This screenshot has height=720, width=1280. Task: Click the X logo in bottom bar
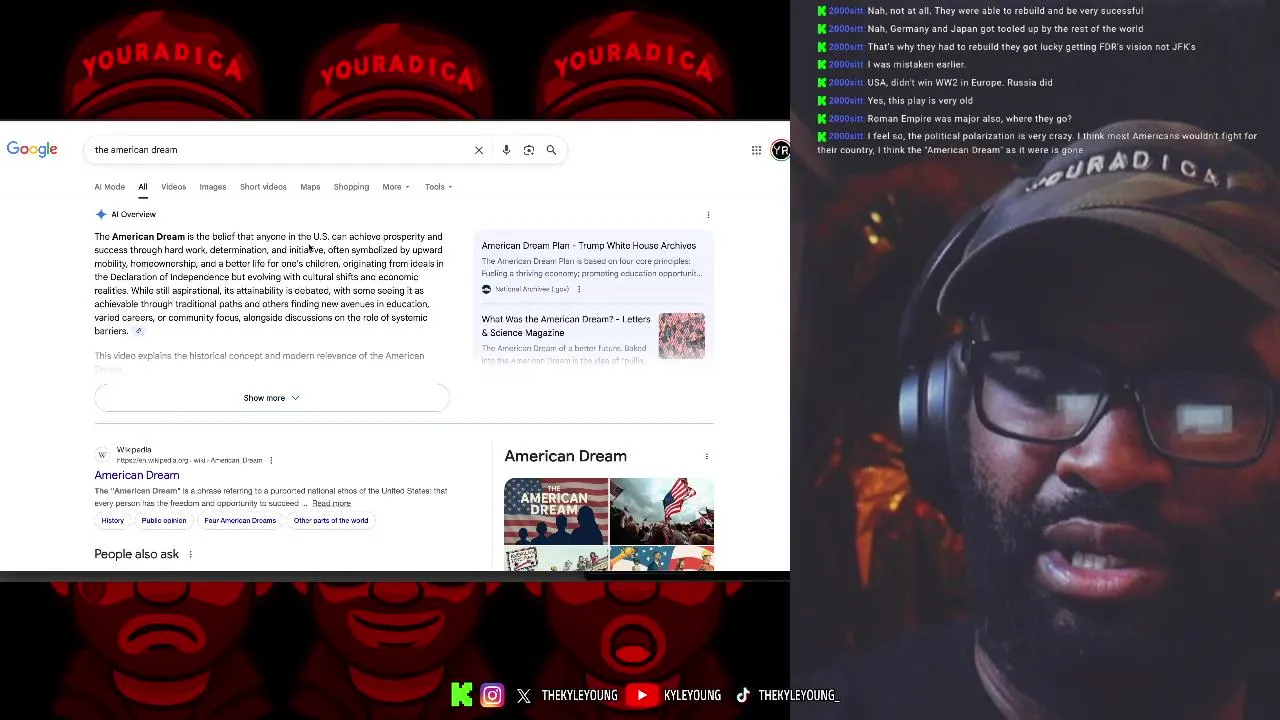(x=524, y=695)
